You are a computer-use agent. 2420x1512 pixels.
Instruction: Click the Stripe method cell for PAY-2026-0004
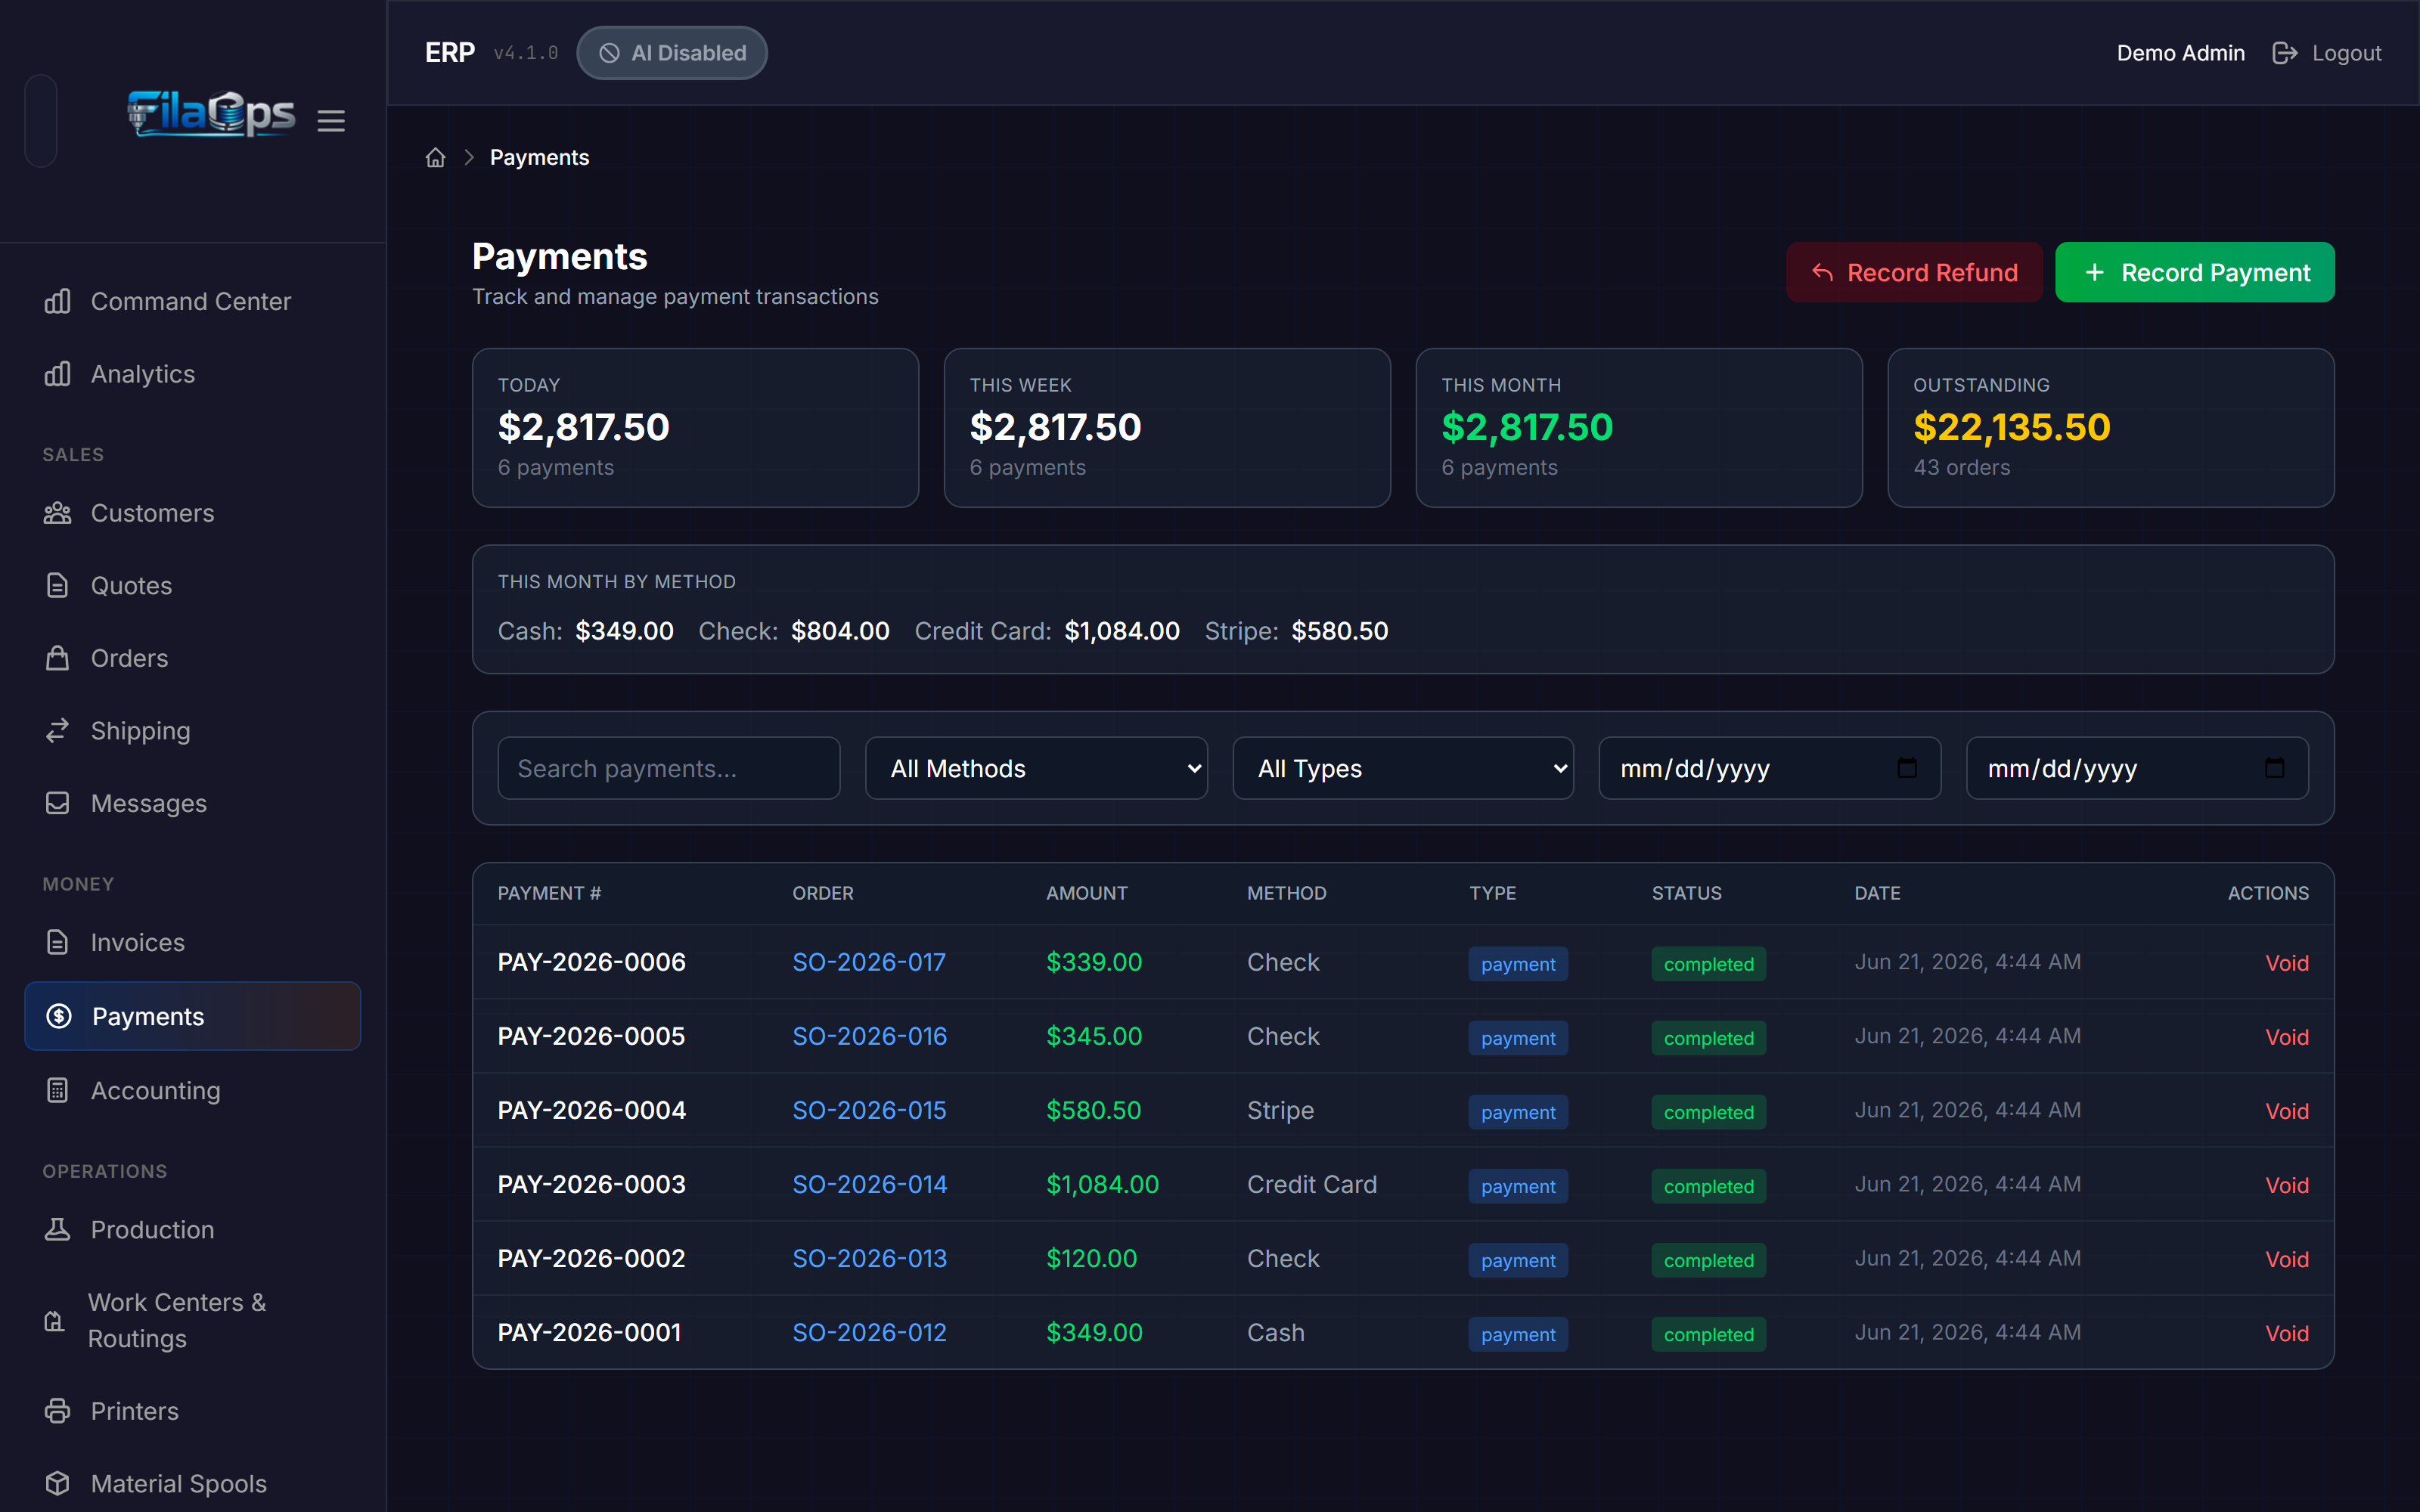(1280, 1110)
